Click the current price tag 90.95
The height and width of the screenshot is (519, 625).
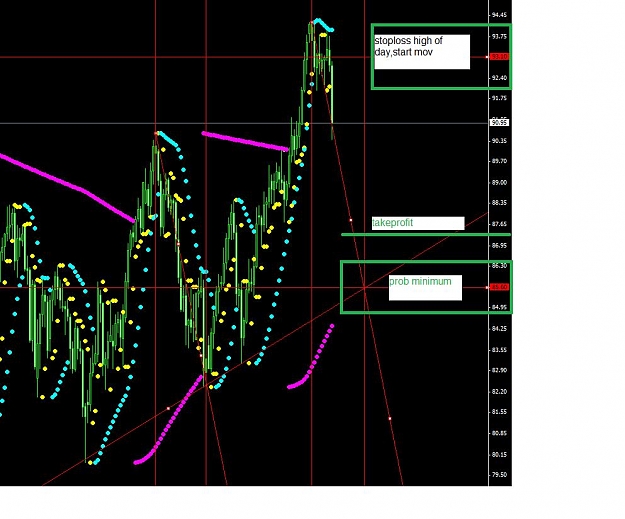[x=499, y=123]
